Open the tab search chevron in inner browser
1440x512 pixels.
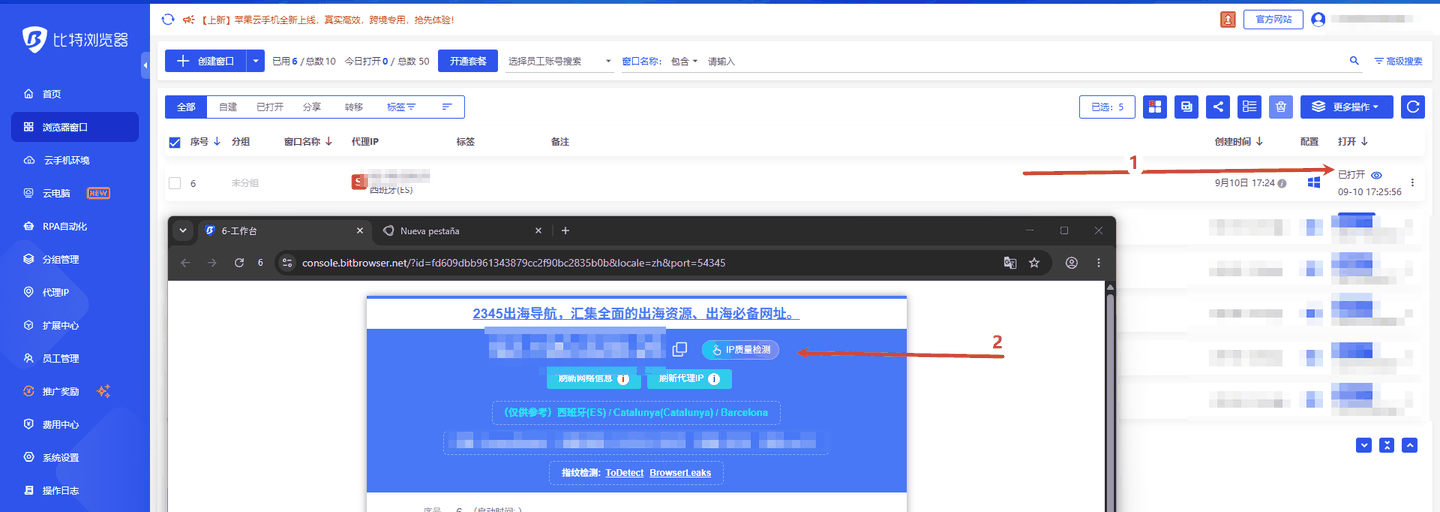click(183, 231)
